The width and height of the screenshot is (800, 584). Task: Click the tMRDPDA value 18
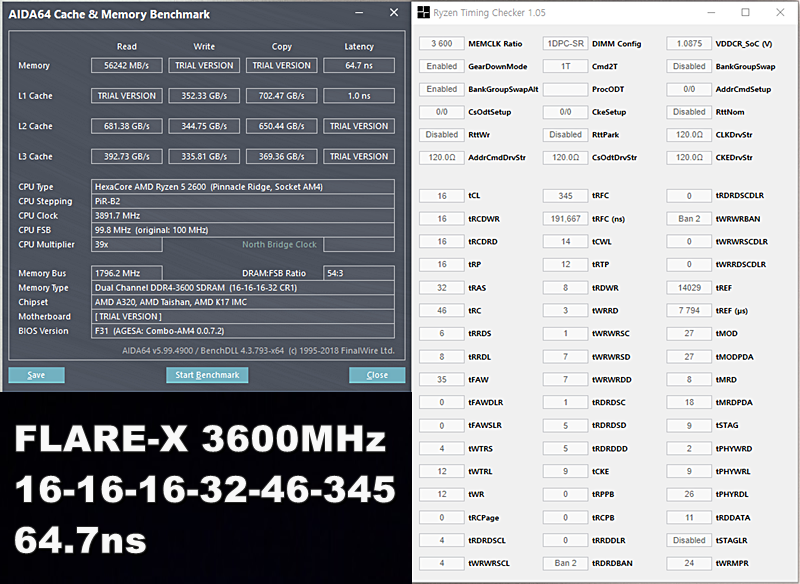689,402
